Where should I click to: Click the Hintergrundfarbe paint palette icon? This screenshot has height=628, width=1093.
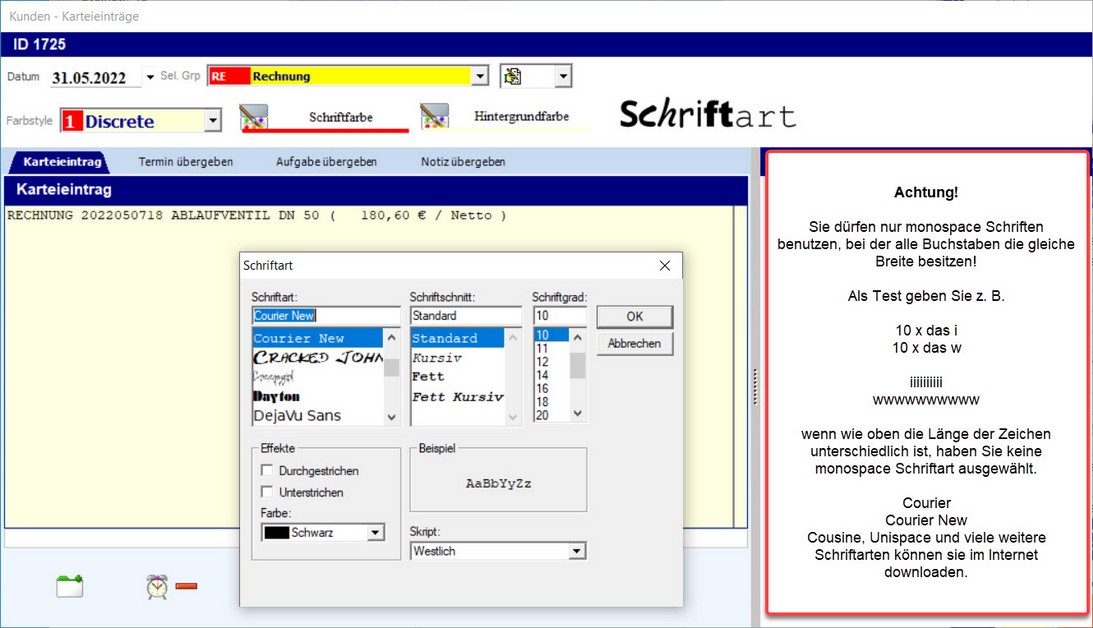434,116
